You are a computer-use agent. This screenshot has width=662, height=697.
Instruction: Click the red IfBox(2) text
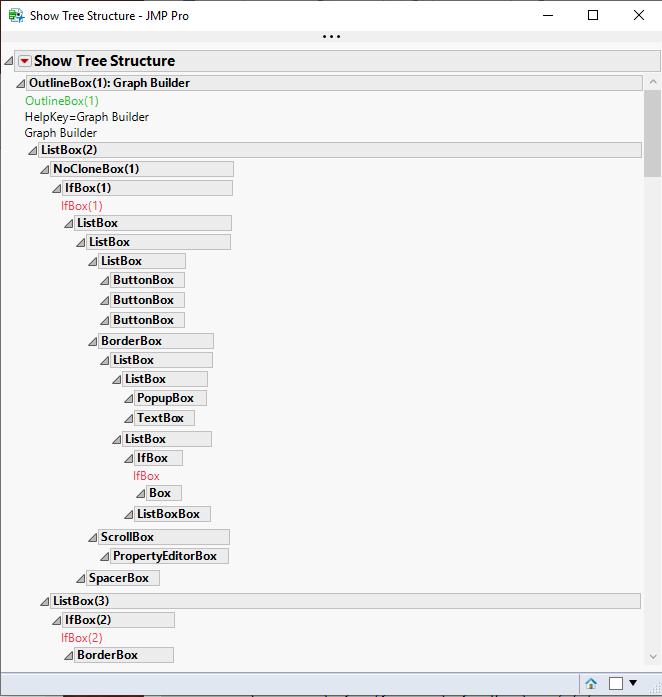[x=82, y=638]
